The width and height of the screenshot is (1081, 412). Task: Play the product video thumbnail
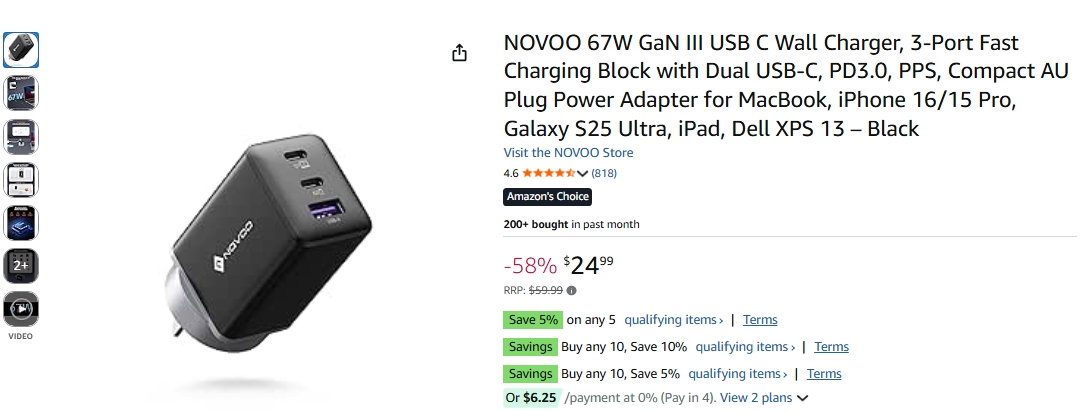coord(21,308)
